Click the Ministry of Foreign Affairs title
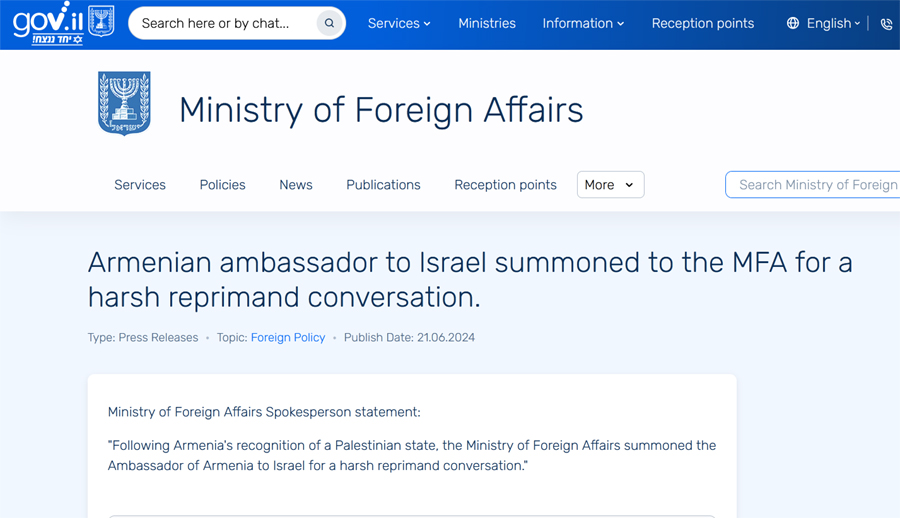Viewport: 900px width, 518px height. (381, 109)
